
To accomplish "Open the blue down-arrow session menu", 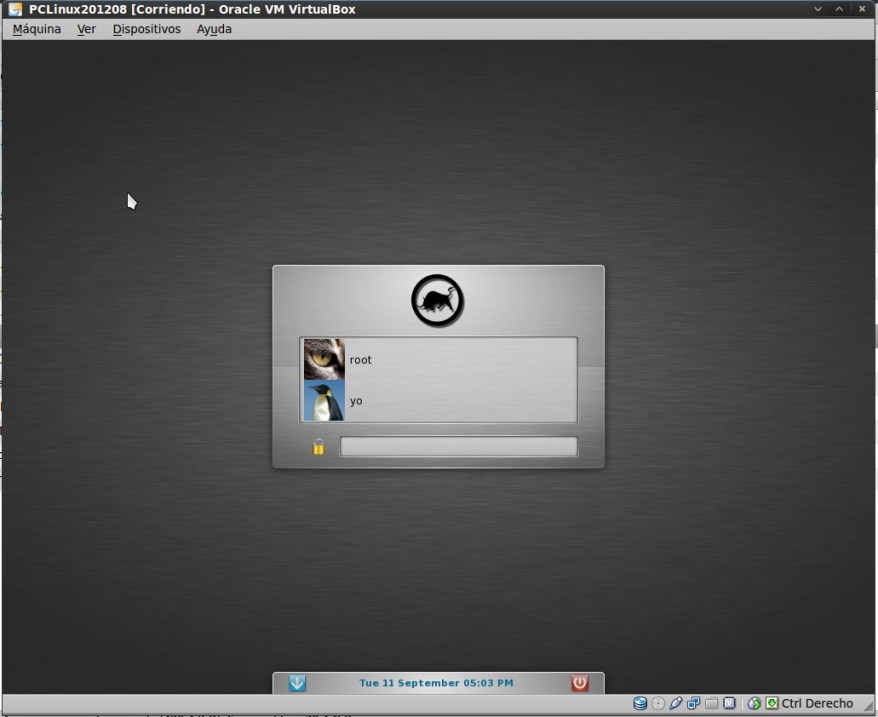I will click(297, 683).
